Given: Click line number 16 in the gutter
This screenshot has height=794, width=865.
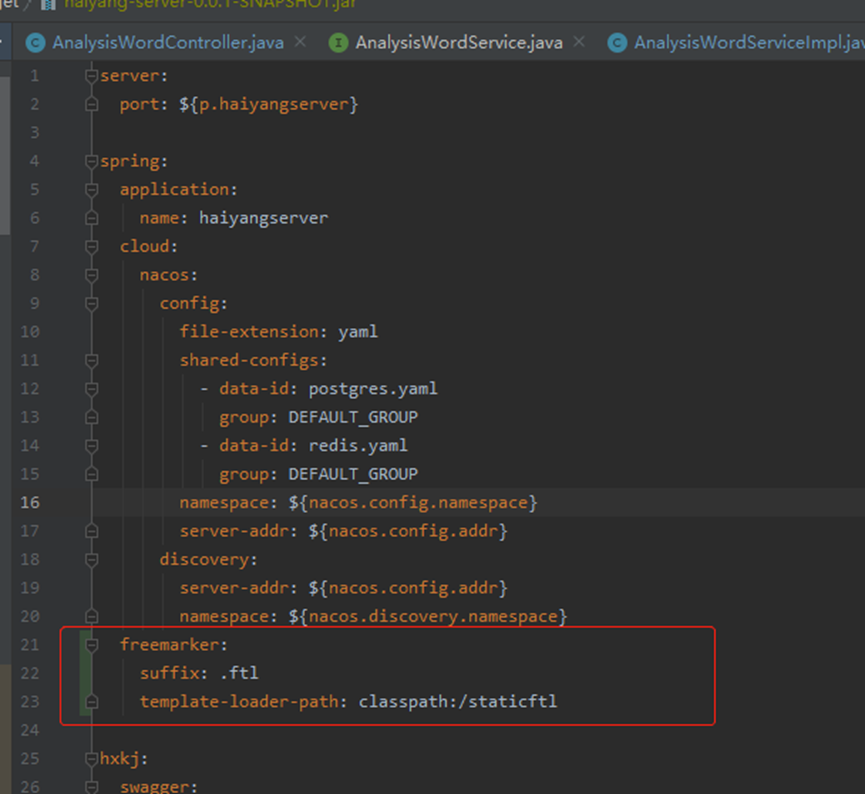Looking at the screenshot, I should coord(30,503).
